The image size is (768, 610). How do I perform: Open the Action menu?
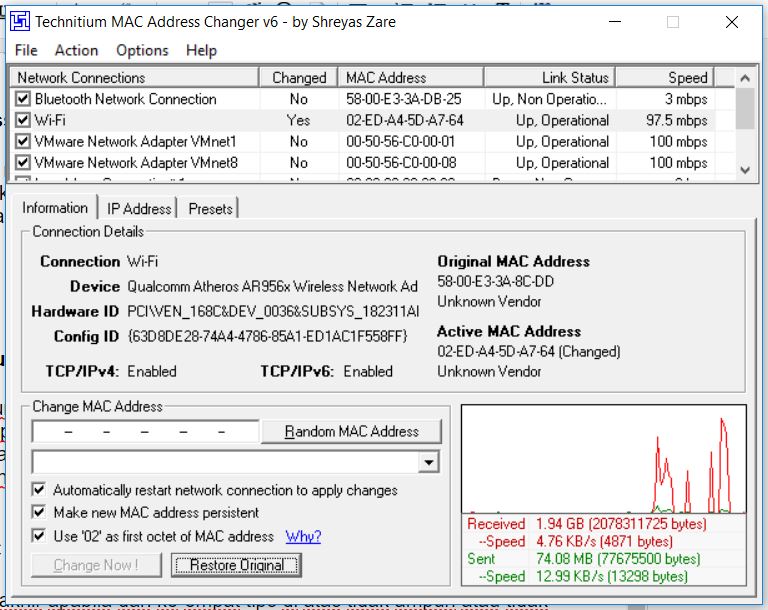pos(76,50)
